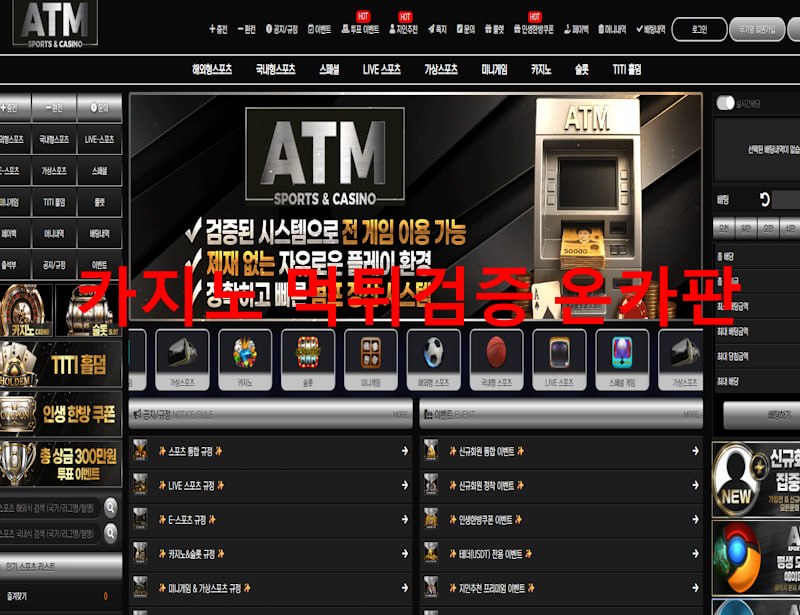Open the 슬롯 slot machine thumbnail

pos(89,310)
